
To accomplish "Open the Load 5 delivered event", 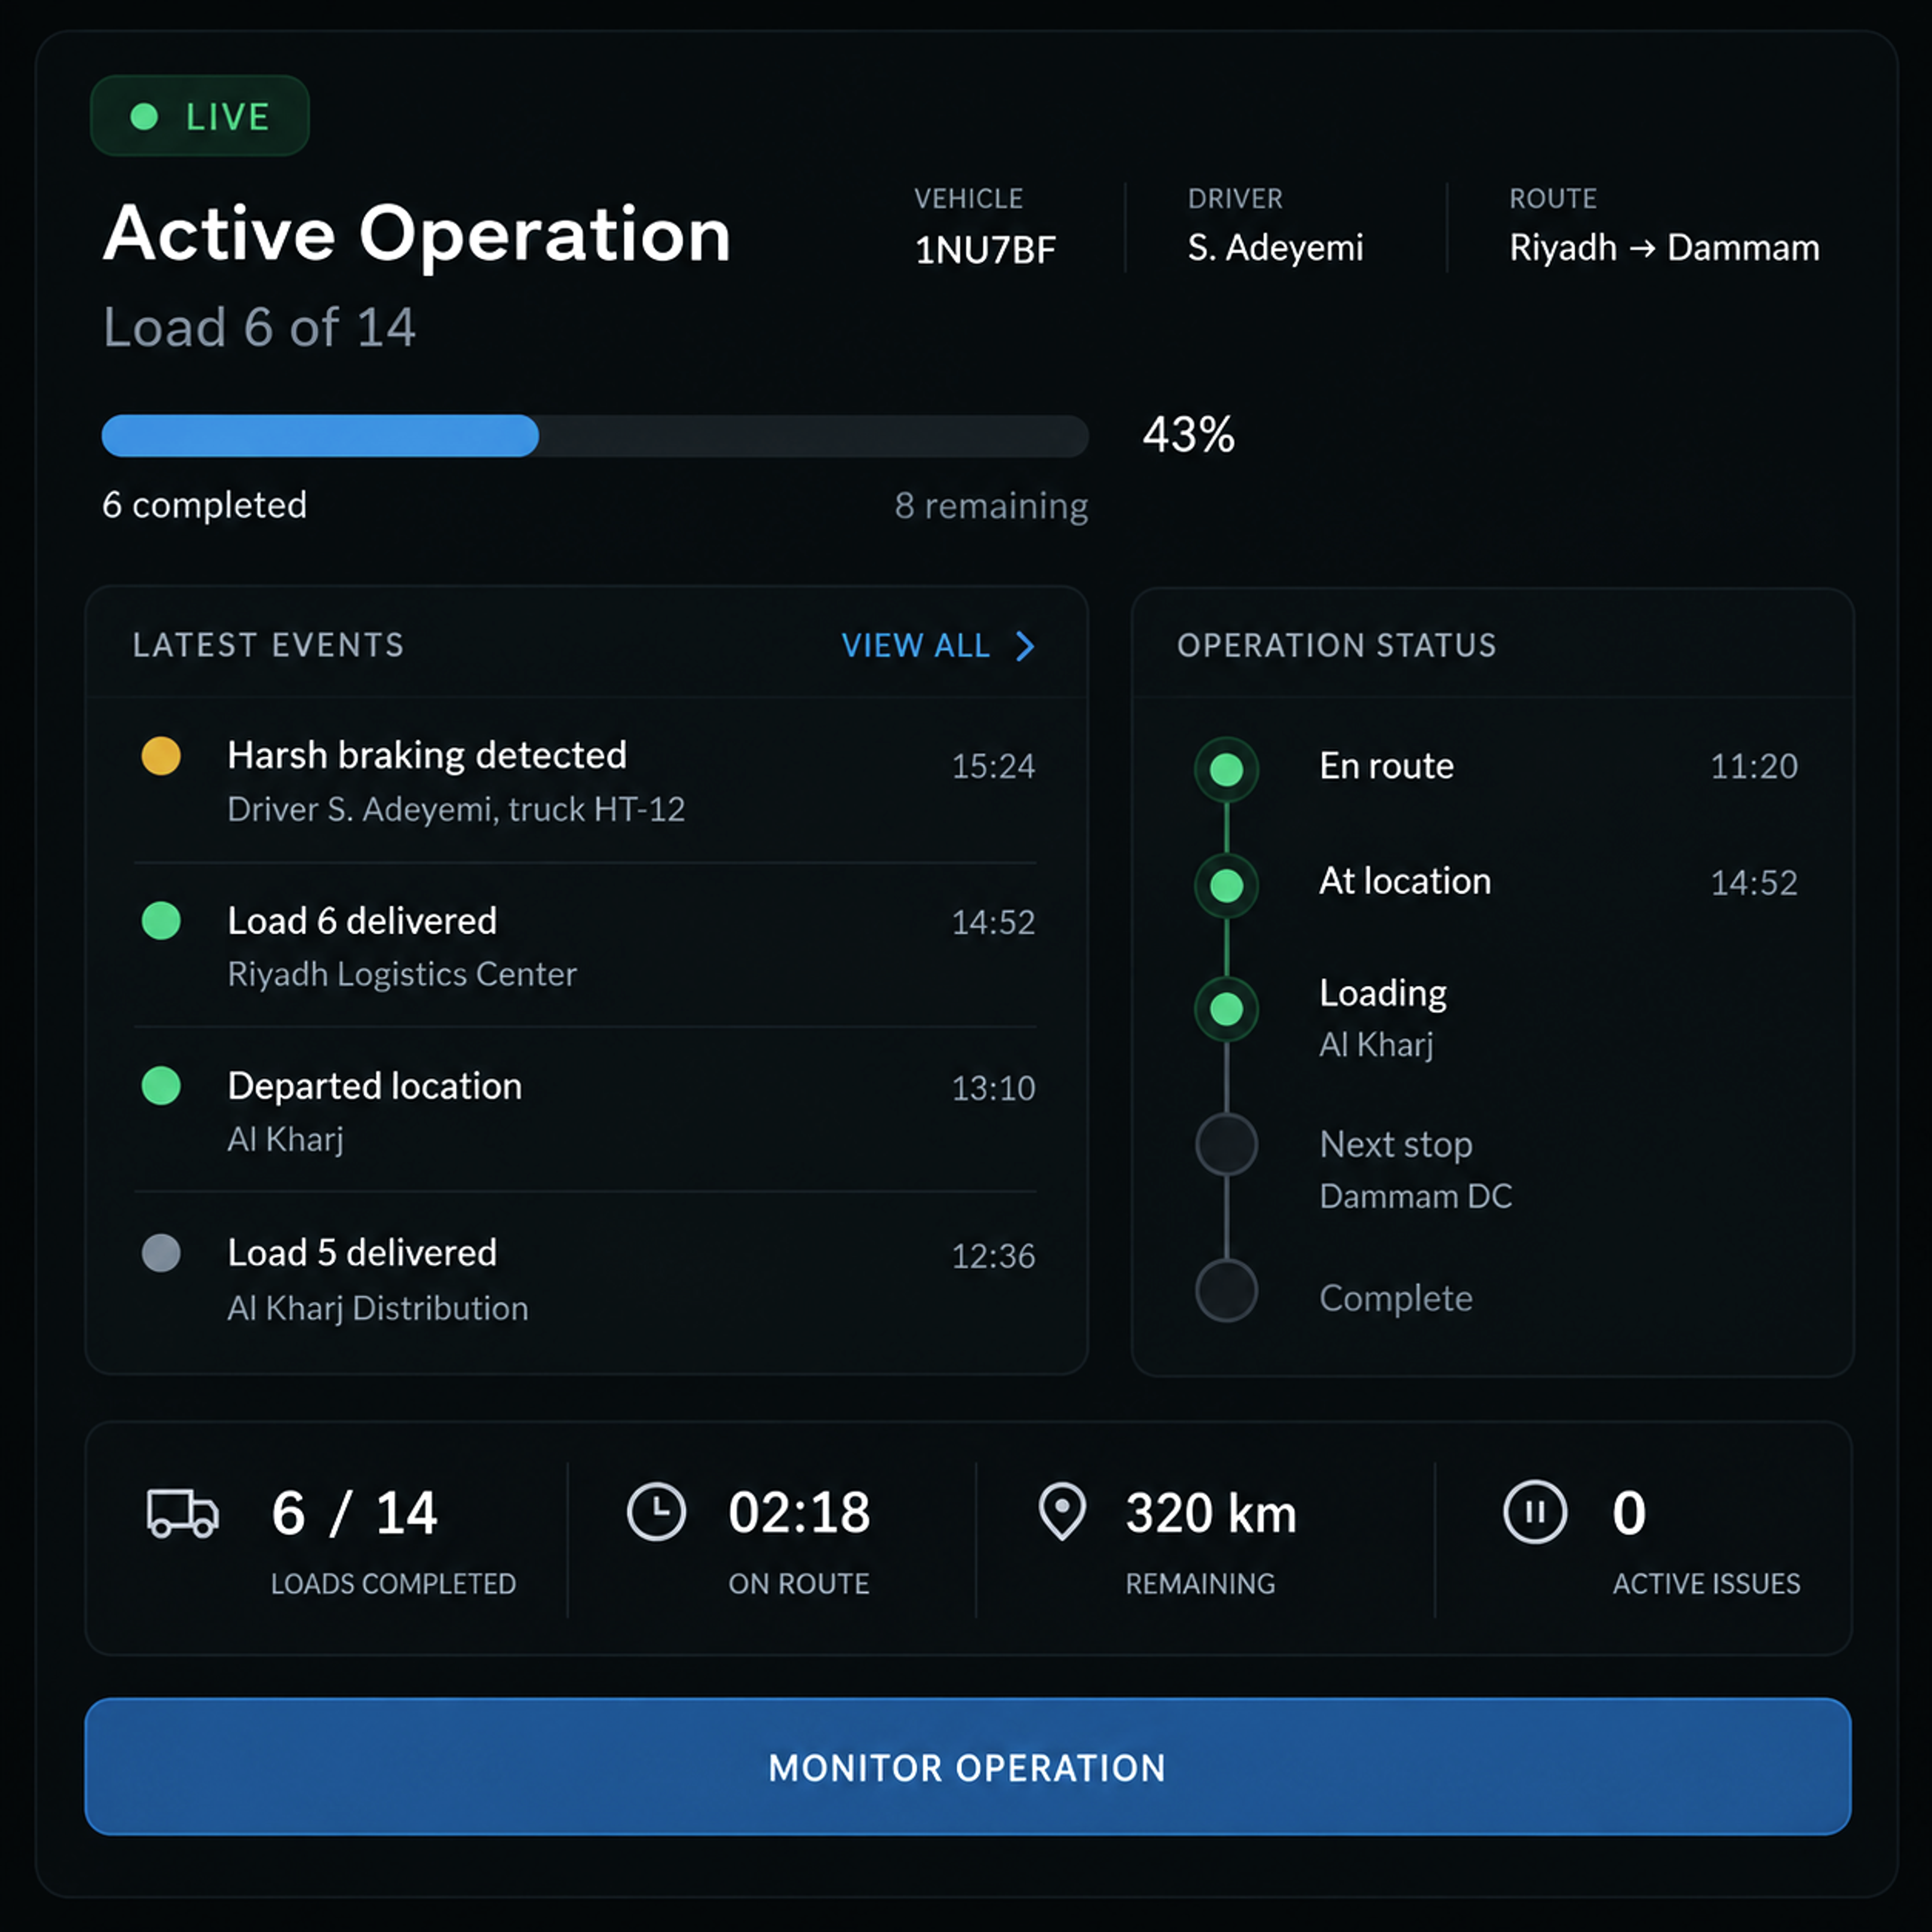I will (x=585, y=1279).
